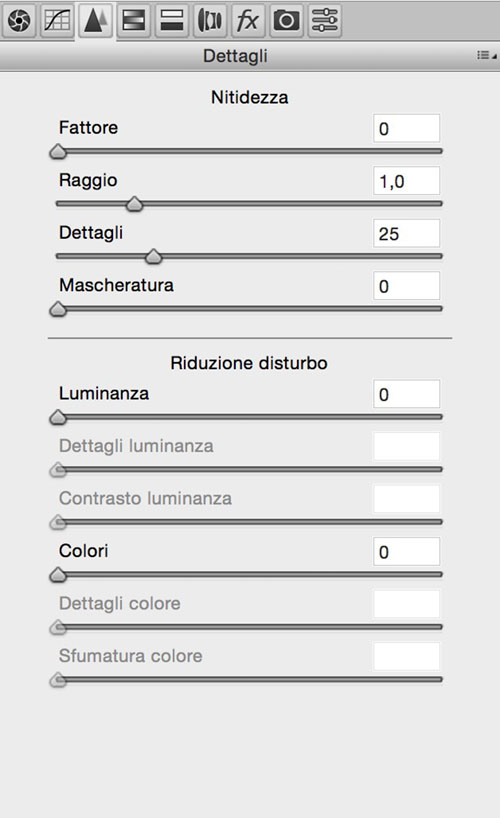Screen dimensions: 500x818
Task: Click the Raggio value field showing 1,0
Action: pyautogui.click(x=407, y=181)
